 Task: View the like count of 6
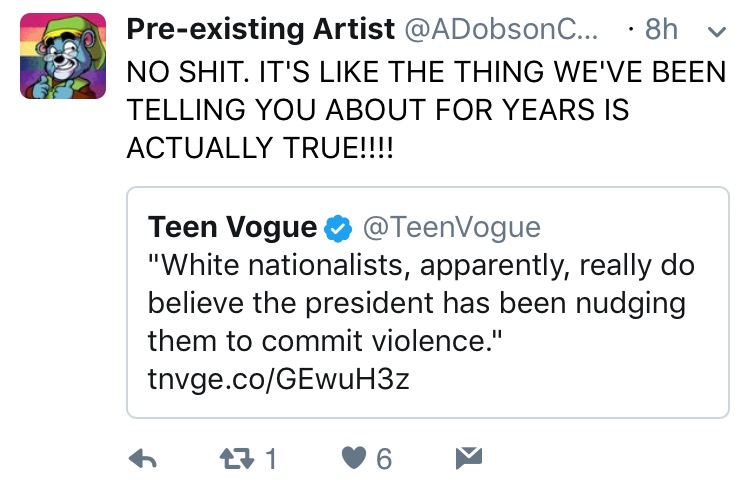[384, 459]
